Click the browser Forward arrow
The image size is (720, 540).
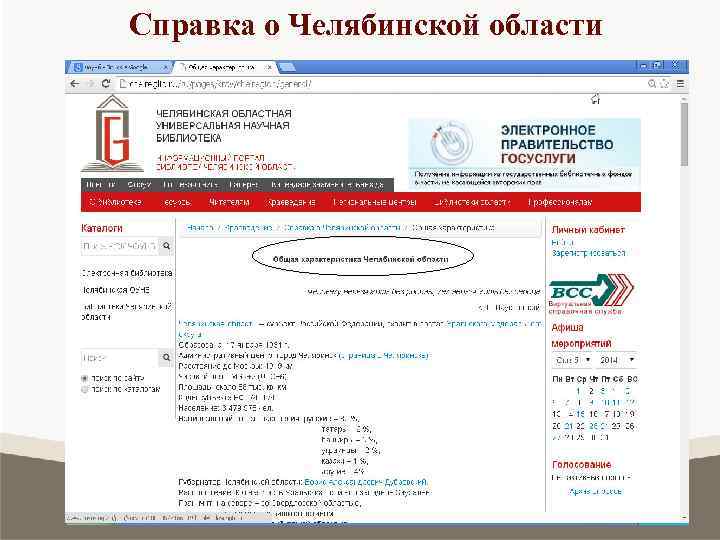coord(90,84)
